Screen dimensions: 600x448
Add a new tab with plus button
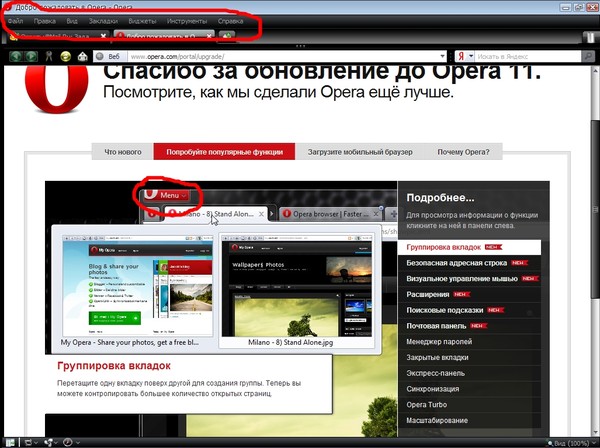click(227, 36)
